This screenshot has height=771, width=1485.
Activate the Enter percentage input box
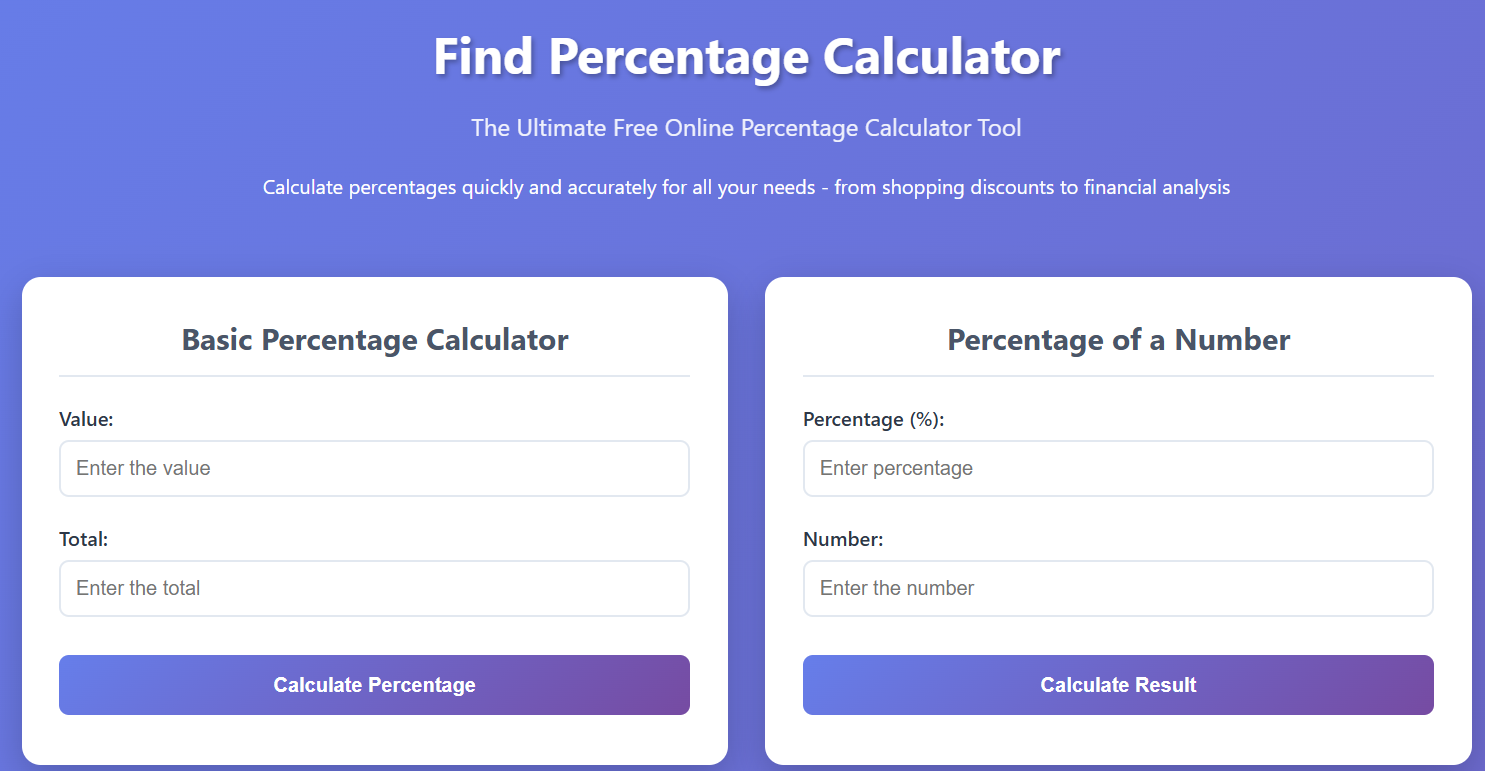pos(1118,468)
